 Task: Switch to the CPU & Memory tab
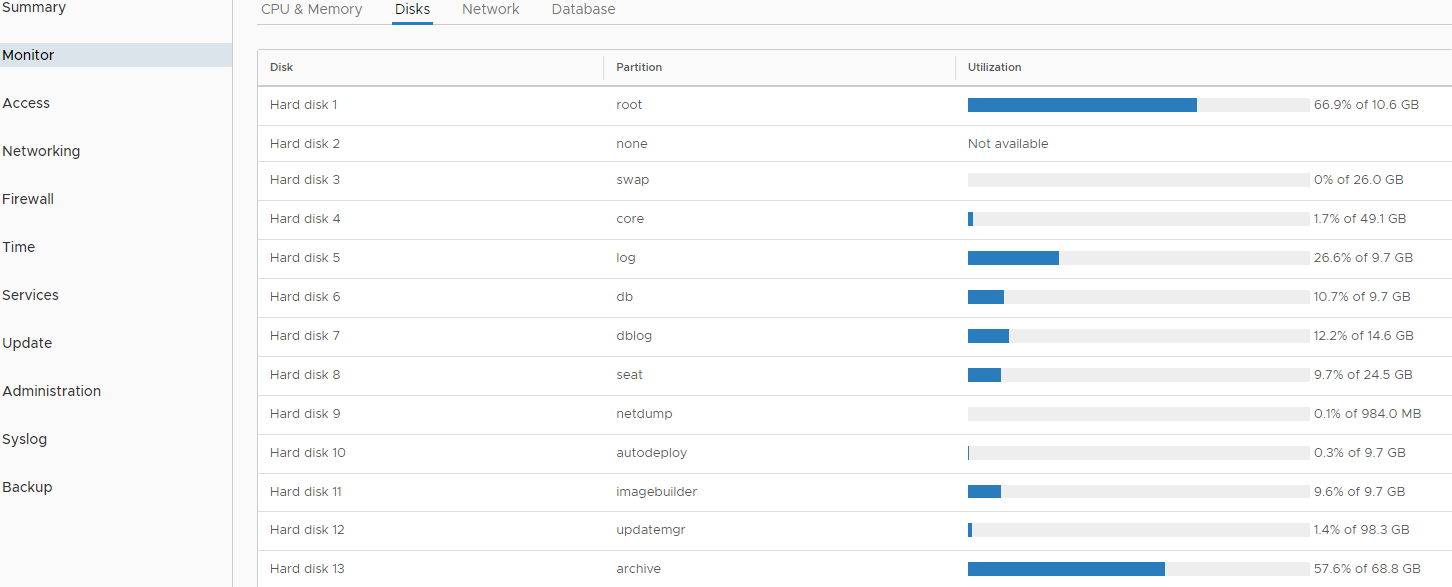[x=311, y=9]
